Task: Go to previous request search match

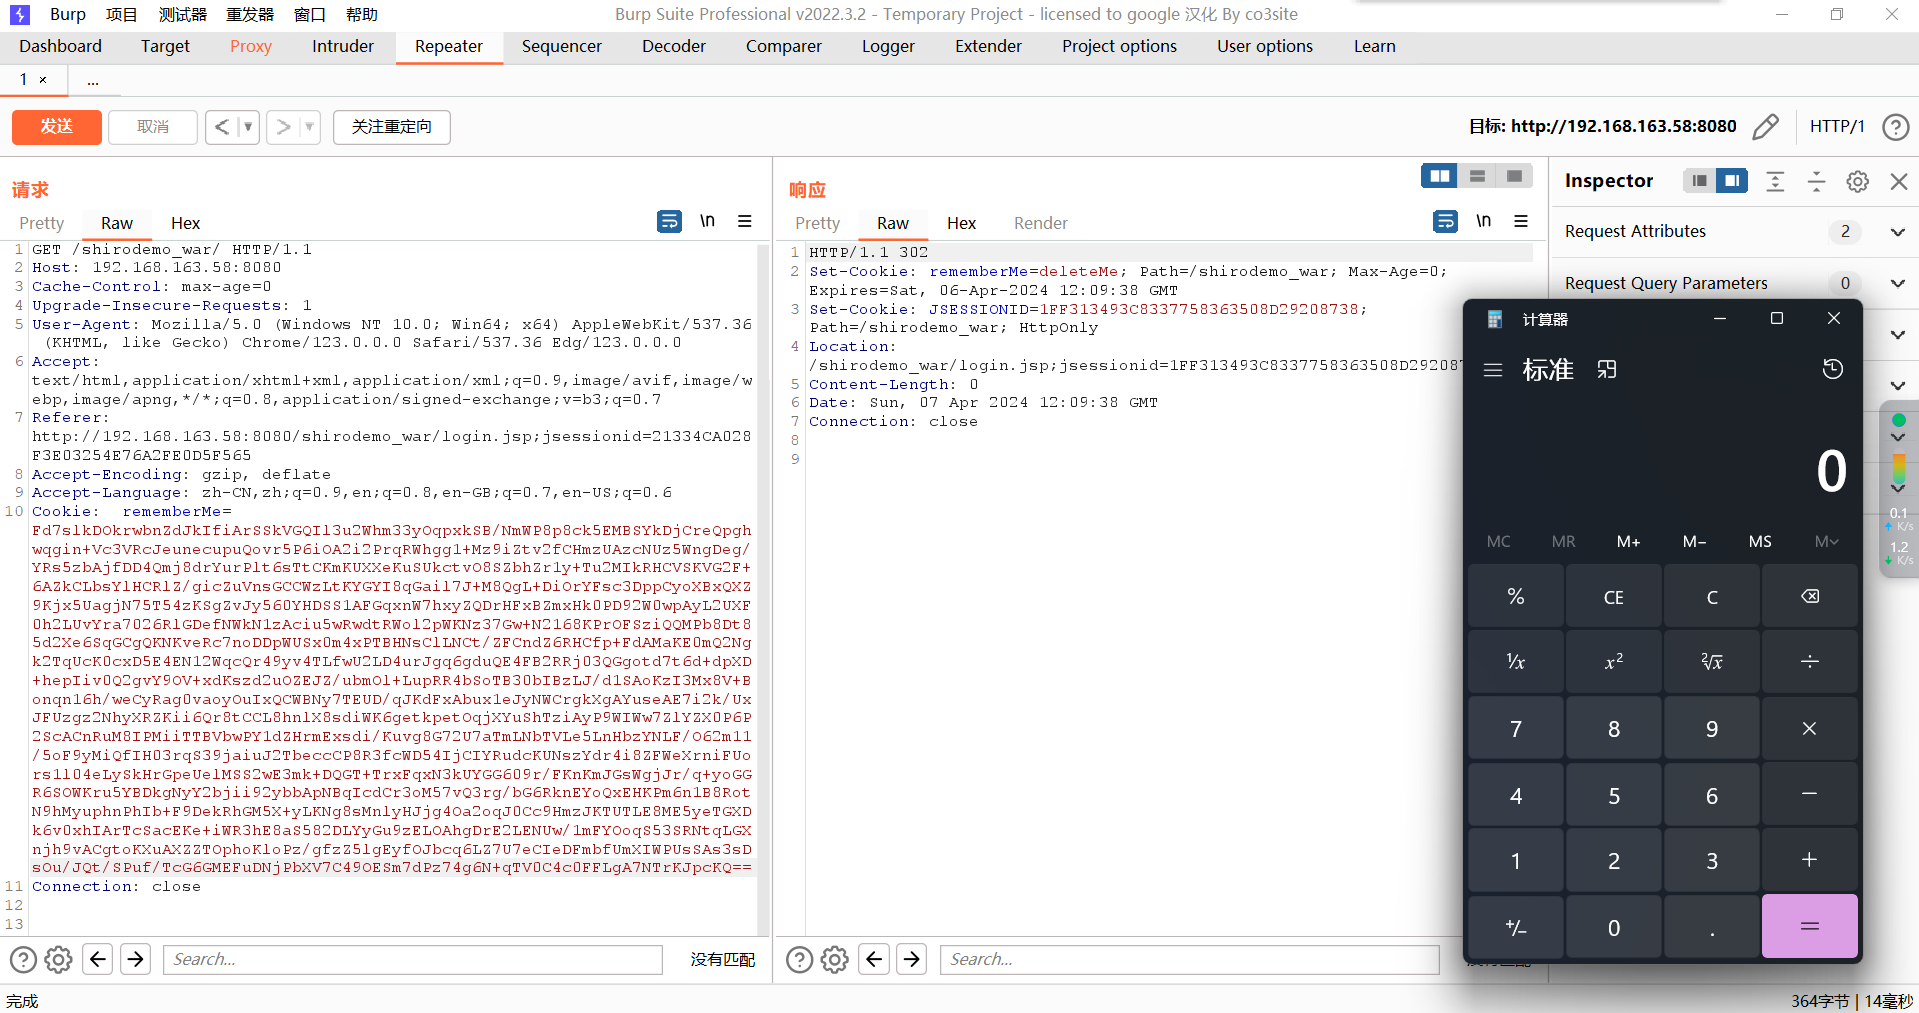Action: [x=98, y=959]
